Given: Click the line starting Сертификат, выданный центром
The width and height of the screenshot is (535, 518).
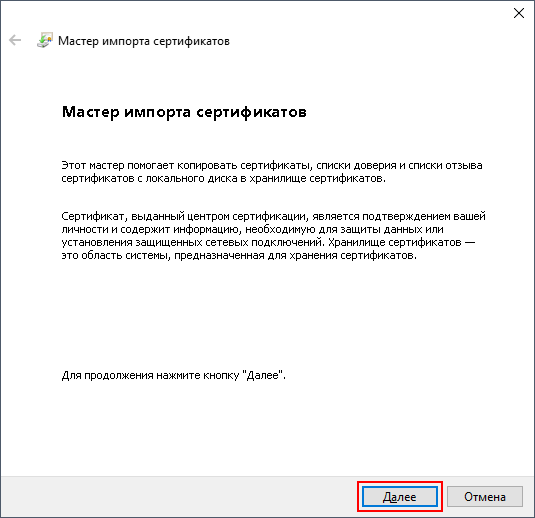Looking at the screenshot, I should 273,216.
